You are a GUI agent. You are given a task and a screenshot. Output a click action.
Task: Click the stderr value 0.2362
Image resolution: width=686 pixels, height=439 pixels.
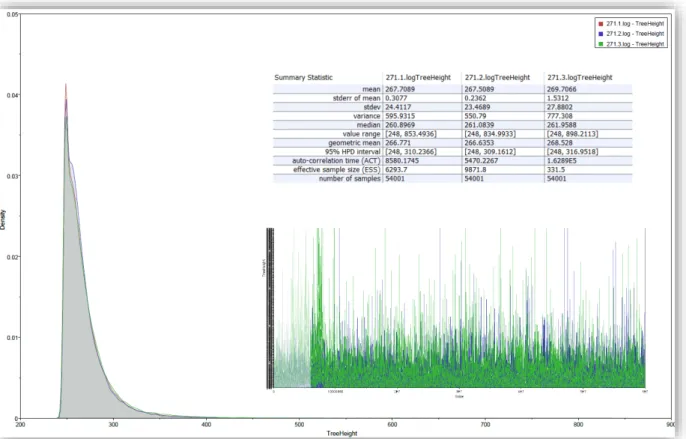point(475,98)
